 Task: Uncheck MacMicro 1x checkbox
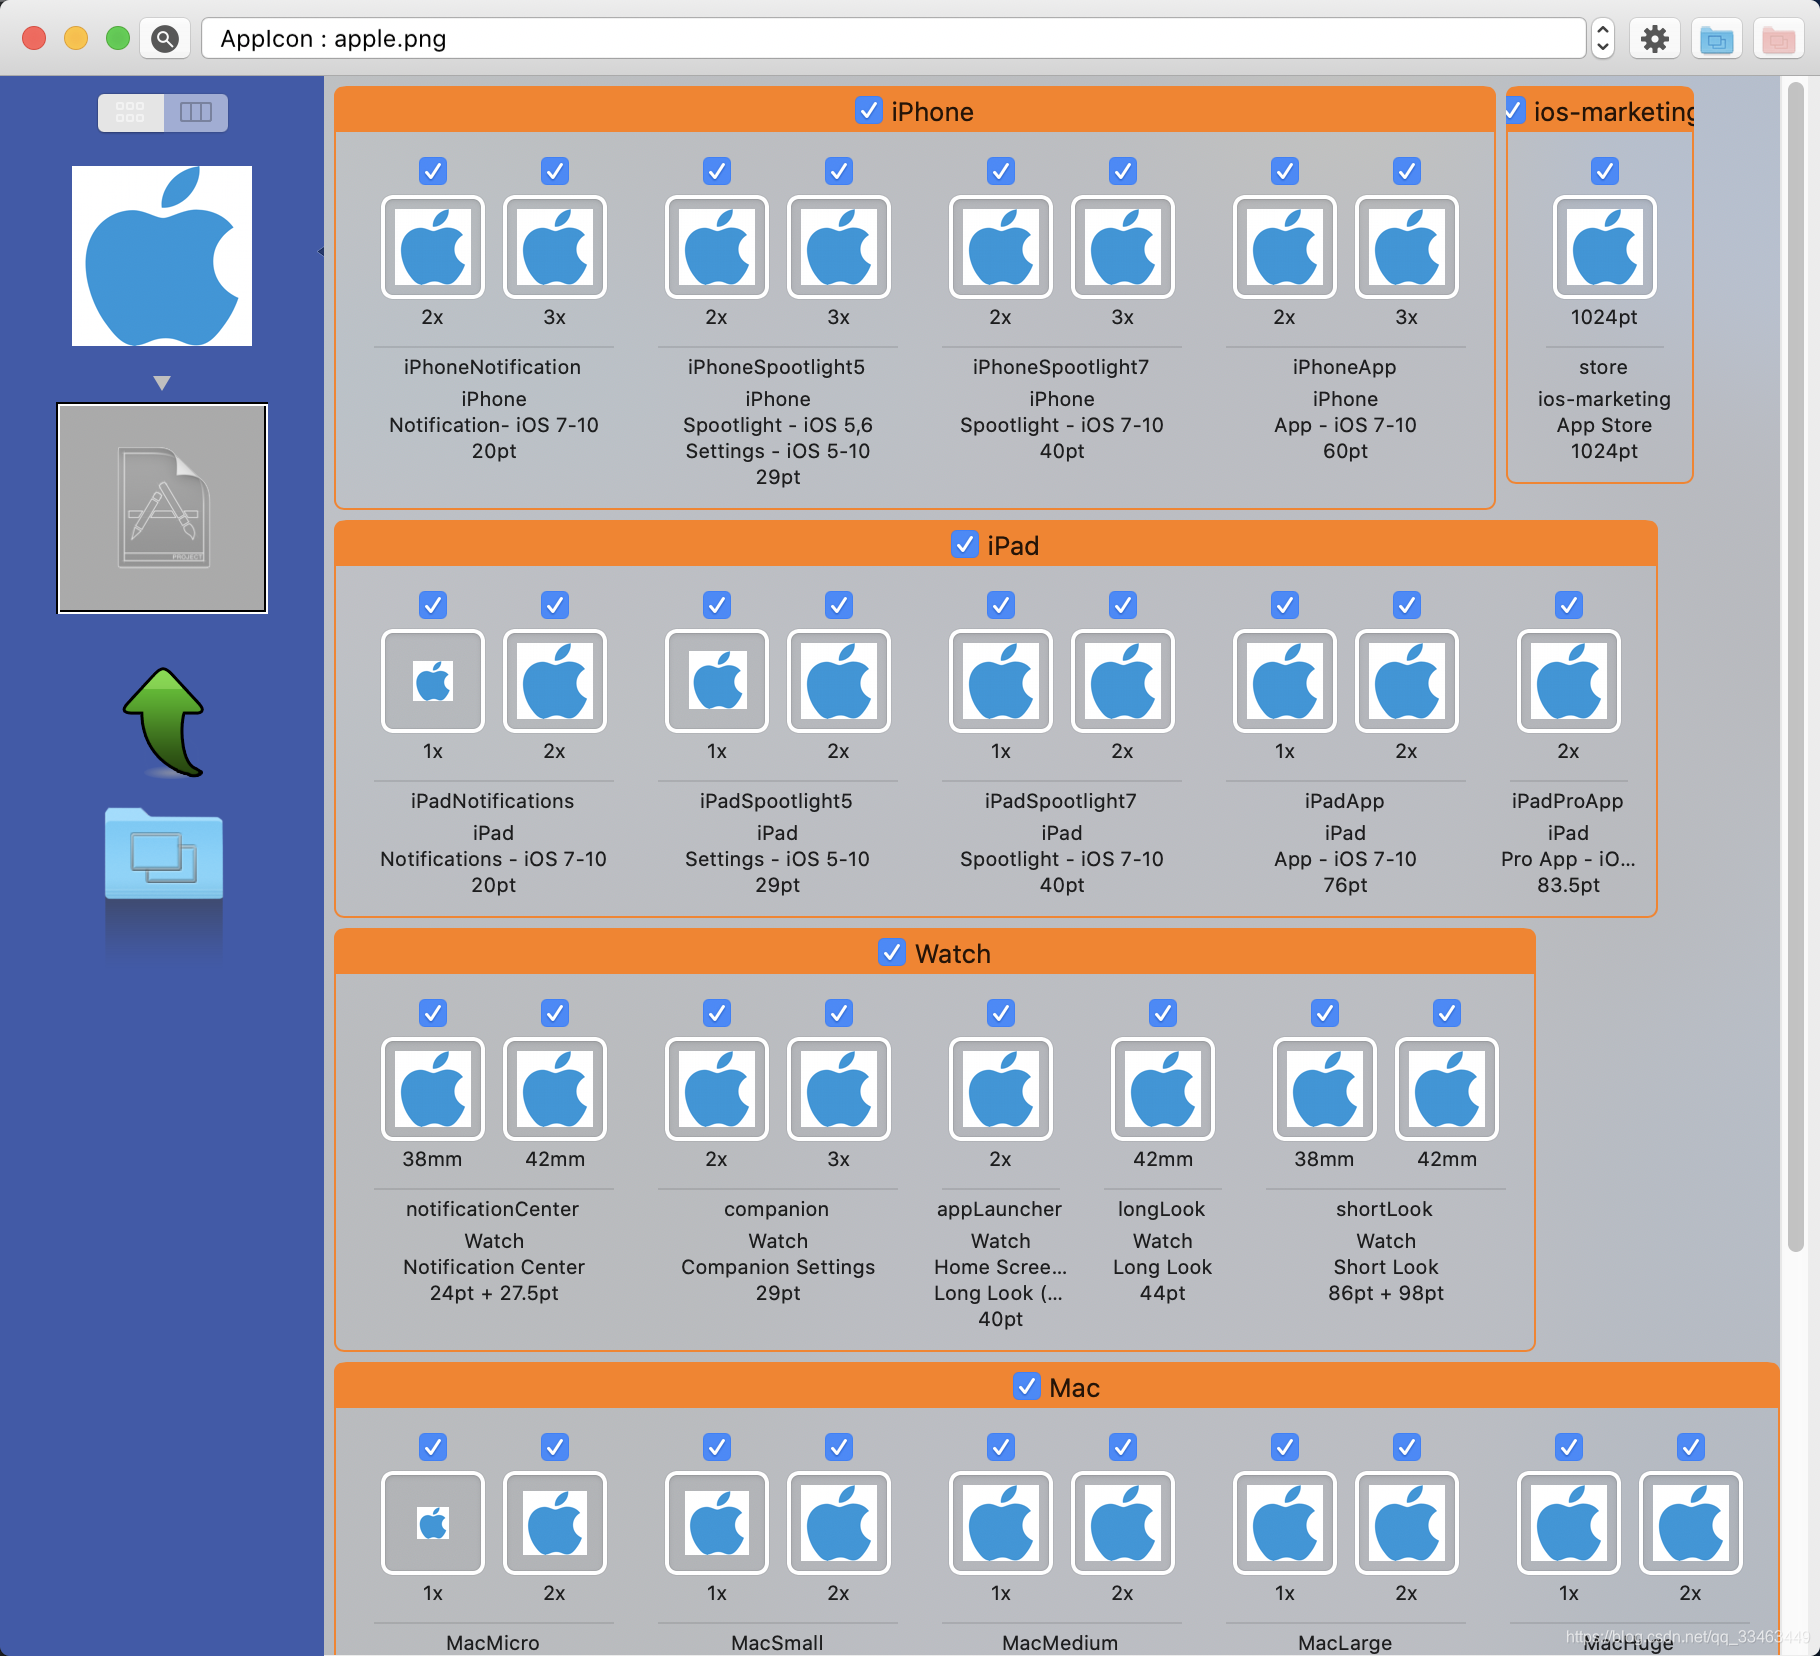pos(432,1447)
